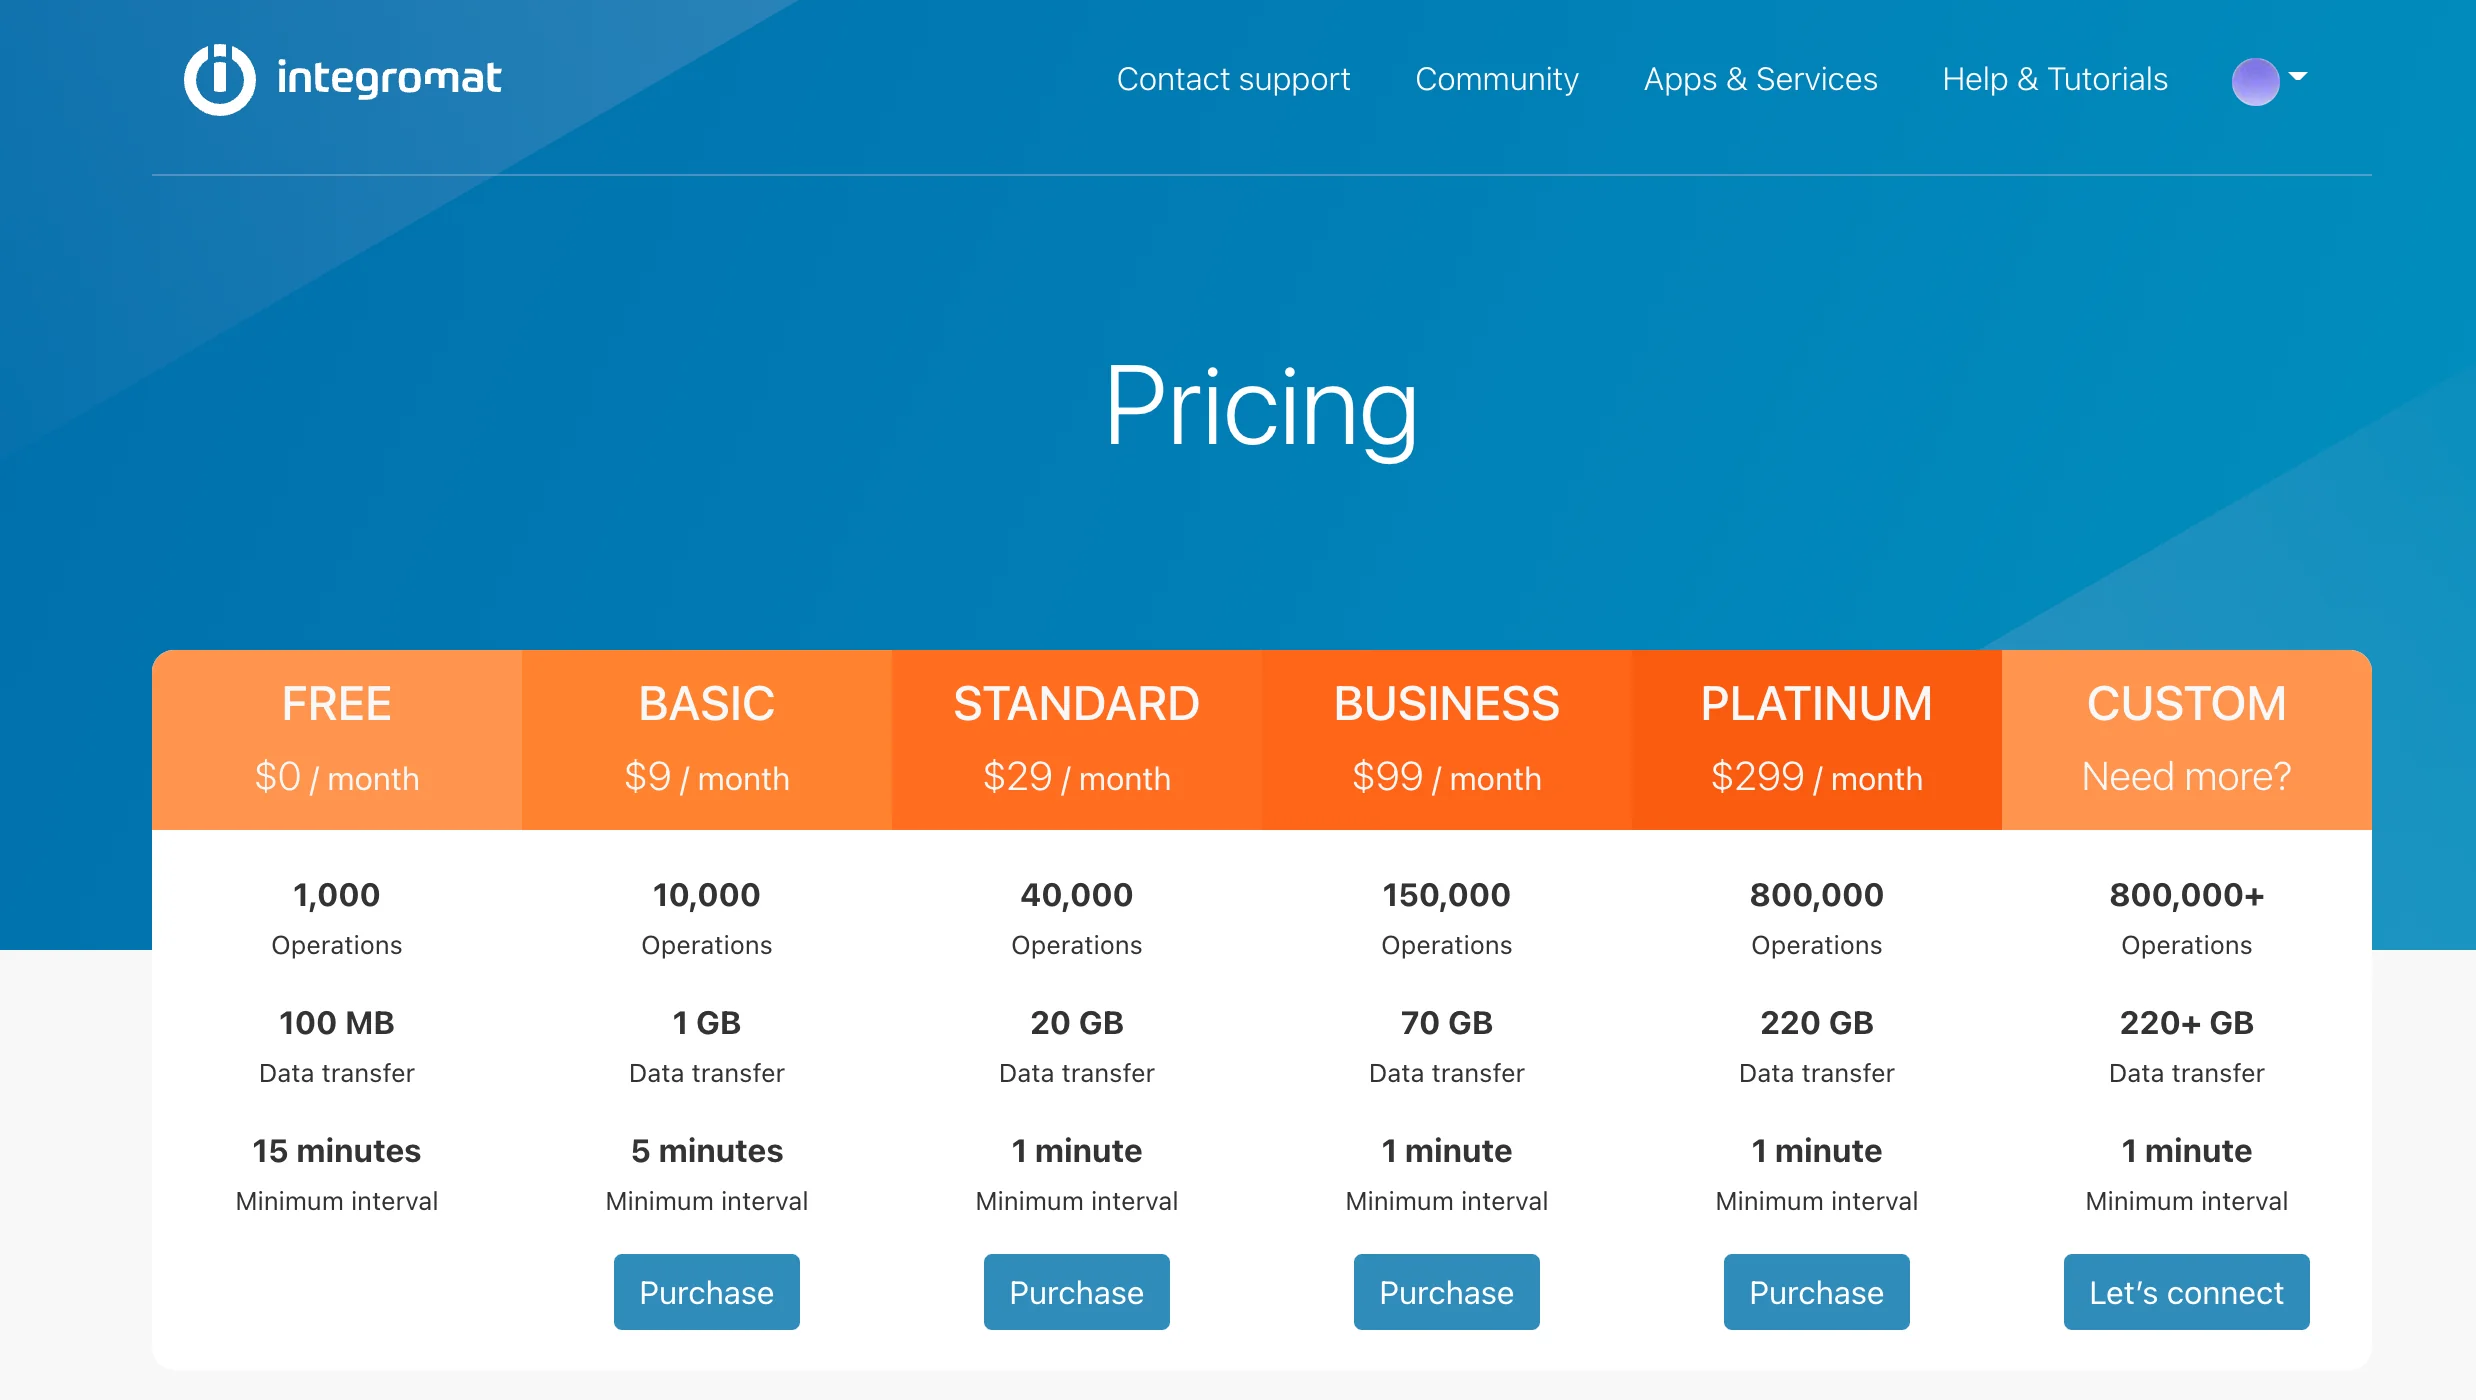This screenshot has height=1400, width=2476.
Task: Go to the Community link
Action: click(x=1497, y=79)
